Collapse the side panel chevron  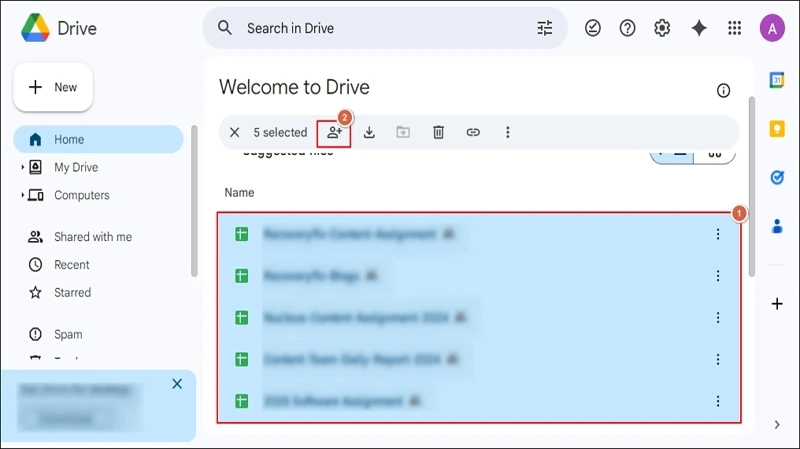coord(777,425)
